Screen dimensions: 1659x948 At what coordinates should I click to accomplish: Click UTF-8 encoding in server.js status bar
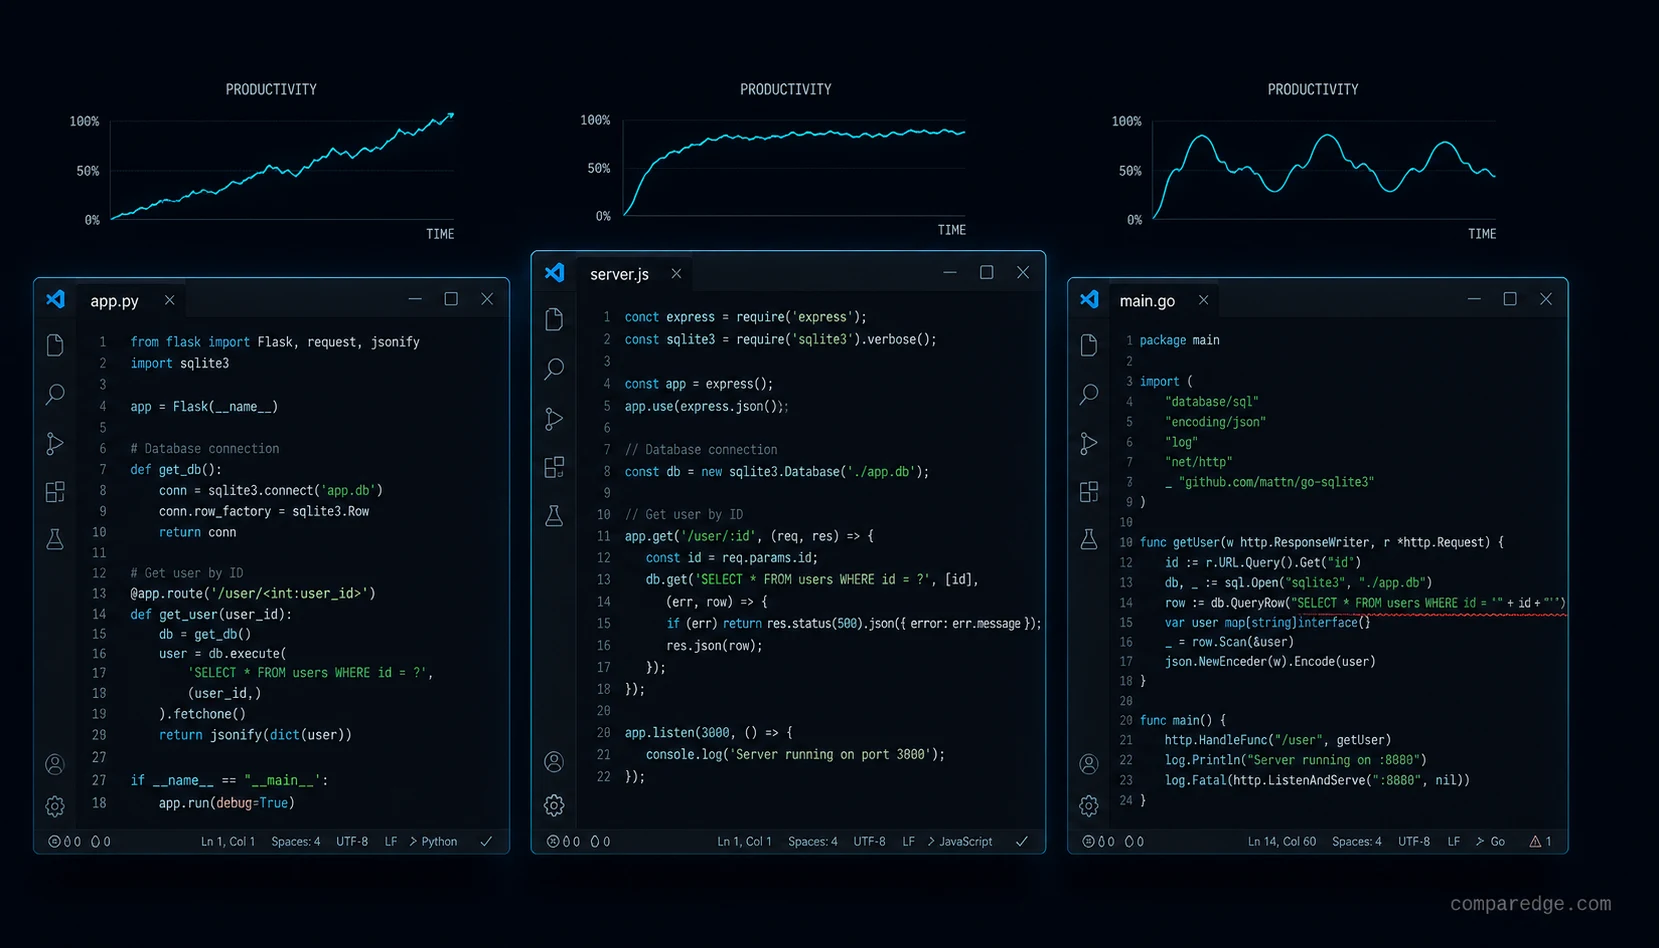(x=869, y=842)
